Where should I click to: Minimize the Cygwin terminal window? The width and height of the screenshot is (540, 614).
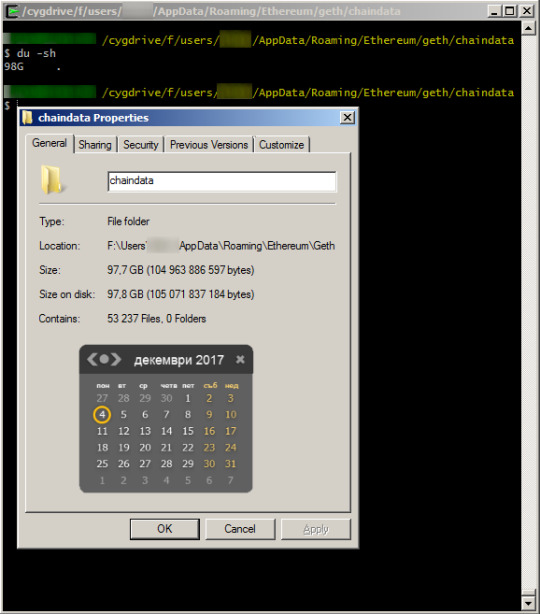coord(494,11)
